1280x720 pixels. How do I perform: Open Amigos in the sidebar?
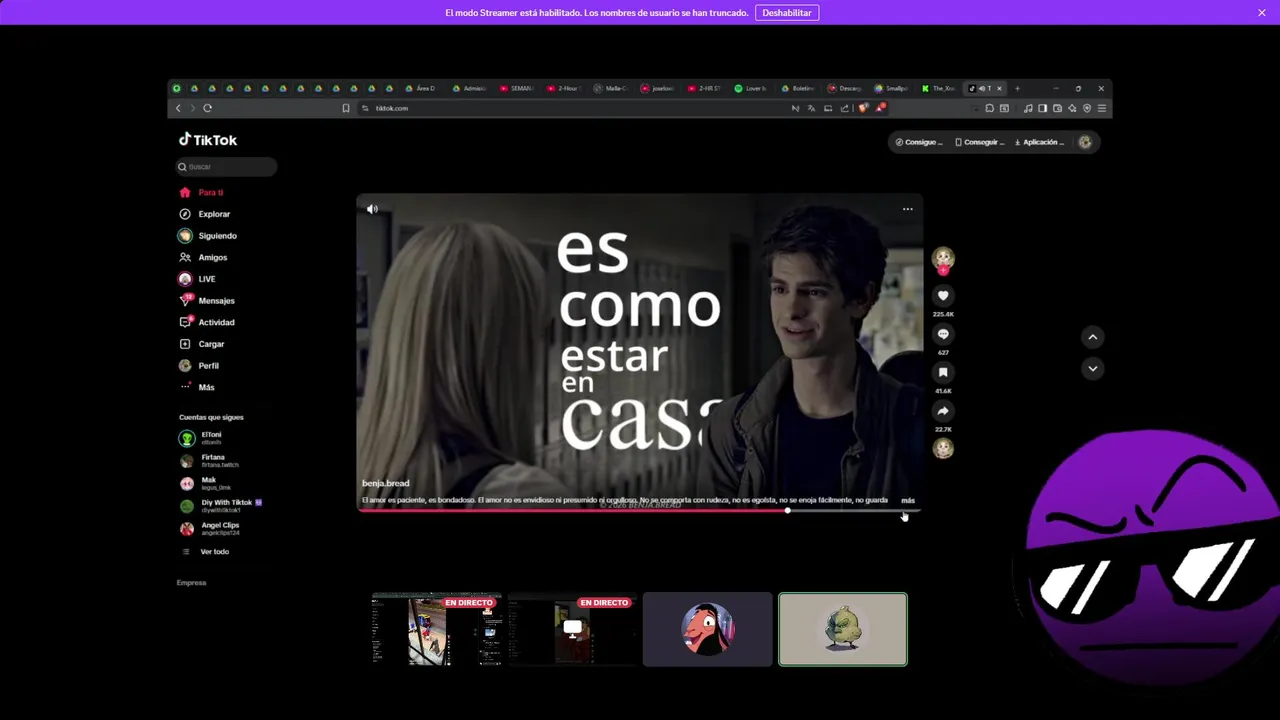coord(203,257)
